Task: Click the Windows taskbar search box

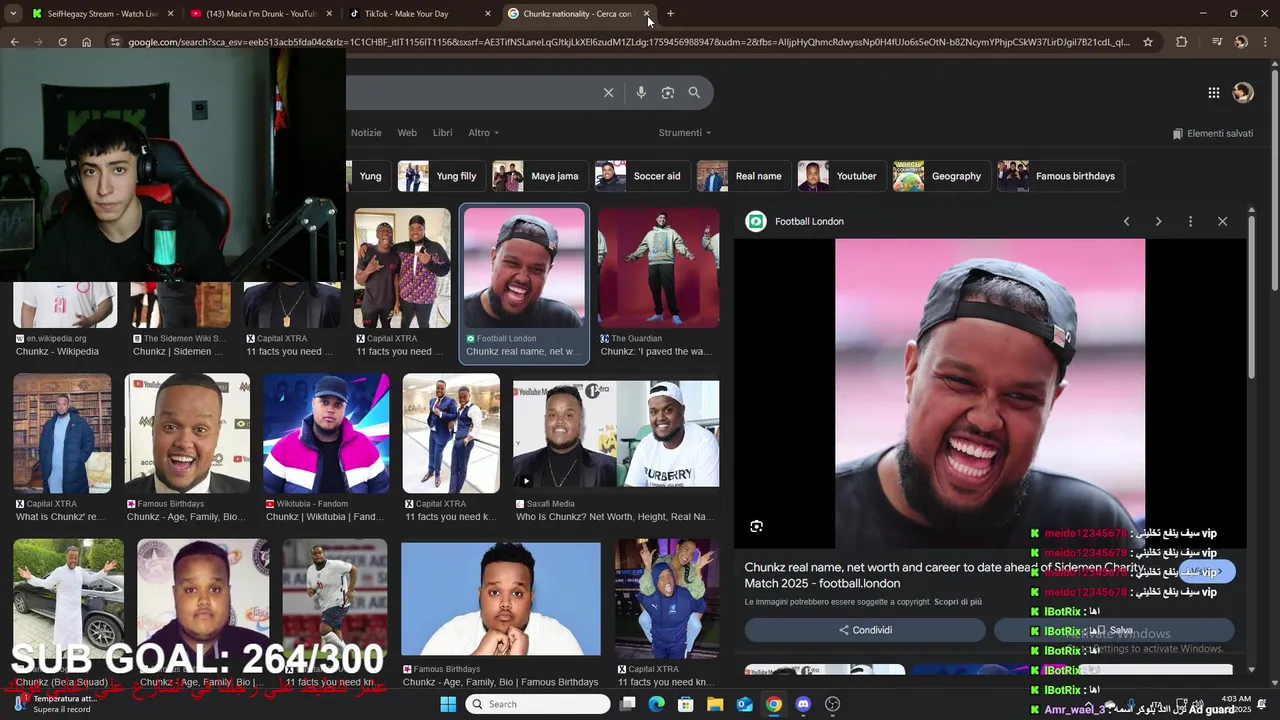Action: coord(538,704)
